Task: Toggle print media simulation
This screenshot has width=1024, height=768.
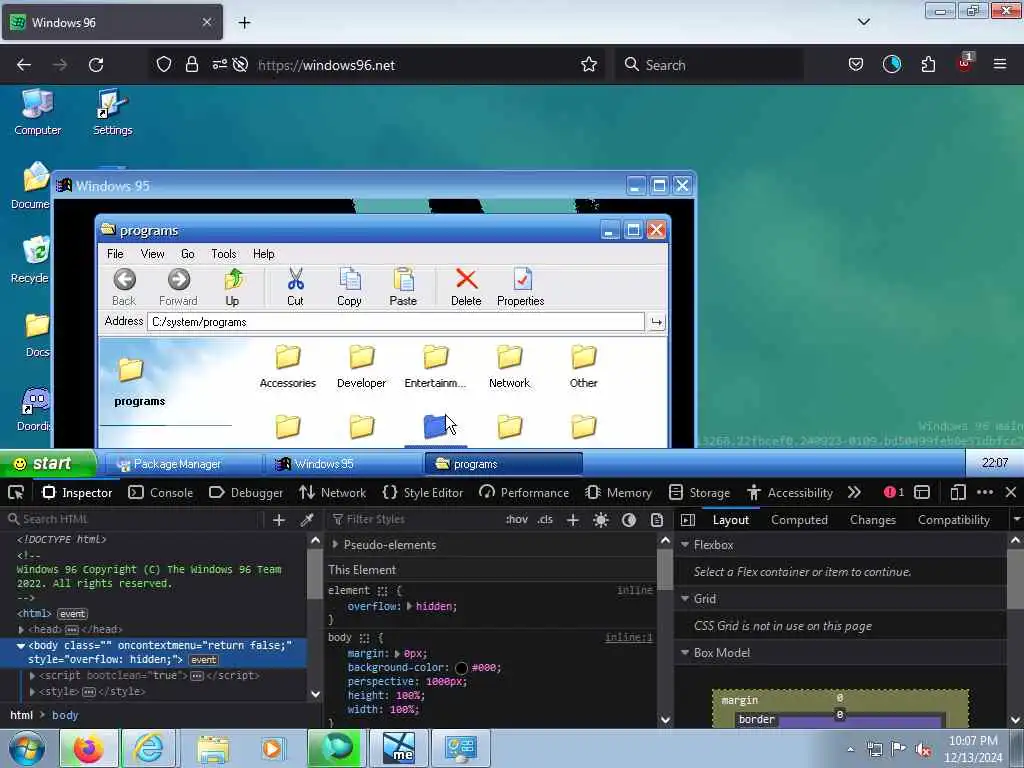Action: coord(657,520)
